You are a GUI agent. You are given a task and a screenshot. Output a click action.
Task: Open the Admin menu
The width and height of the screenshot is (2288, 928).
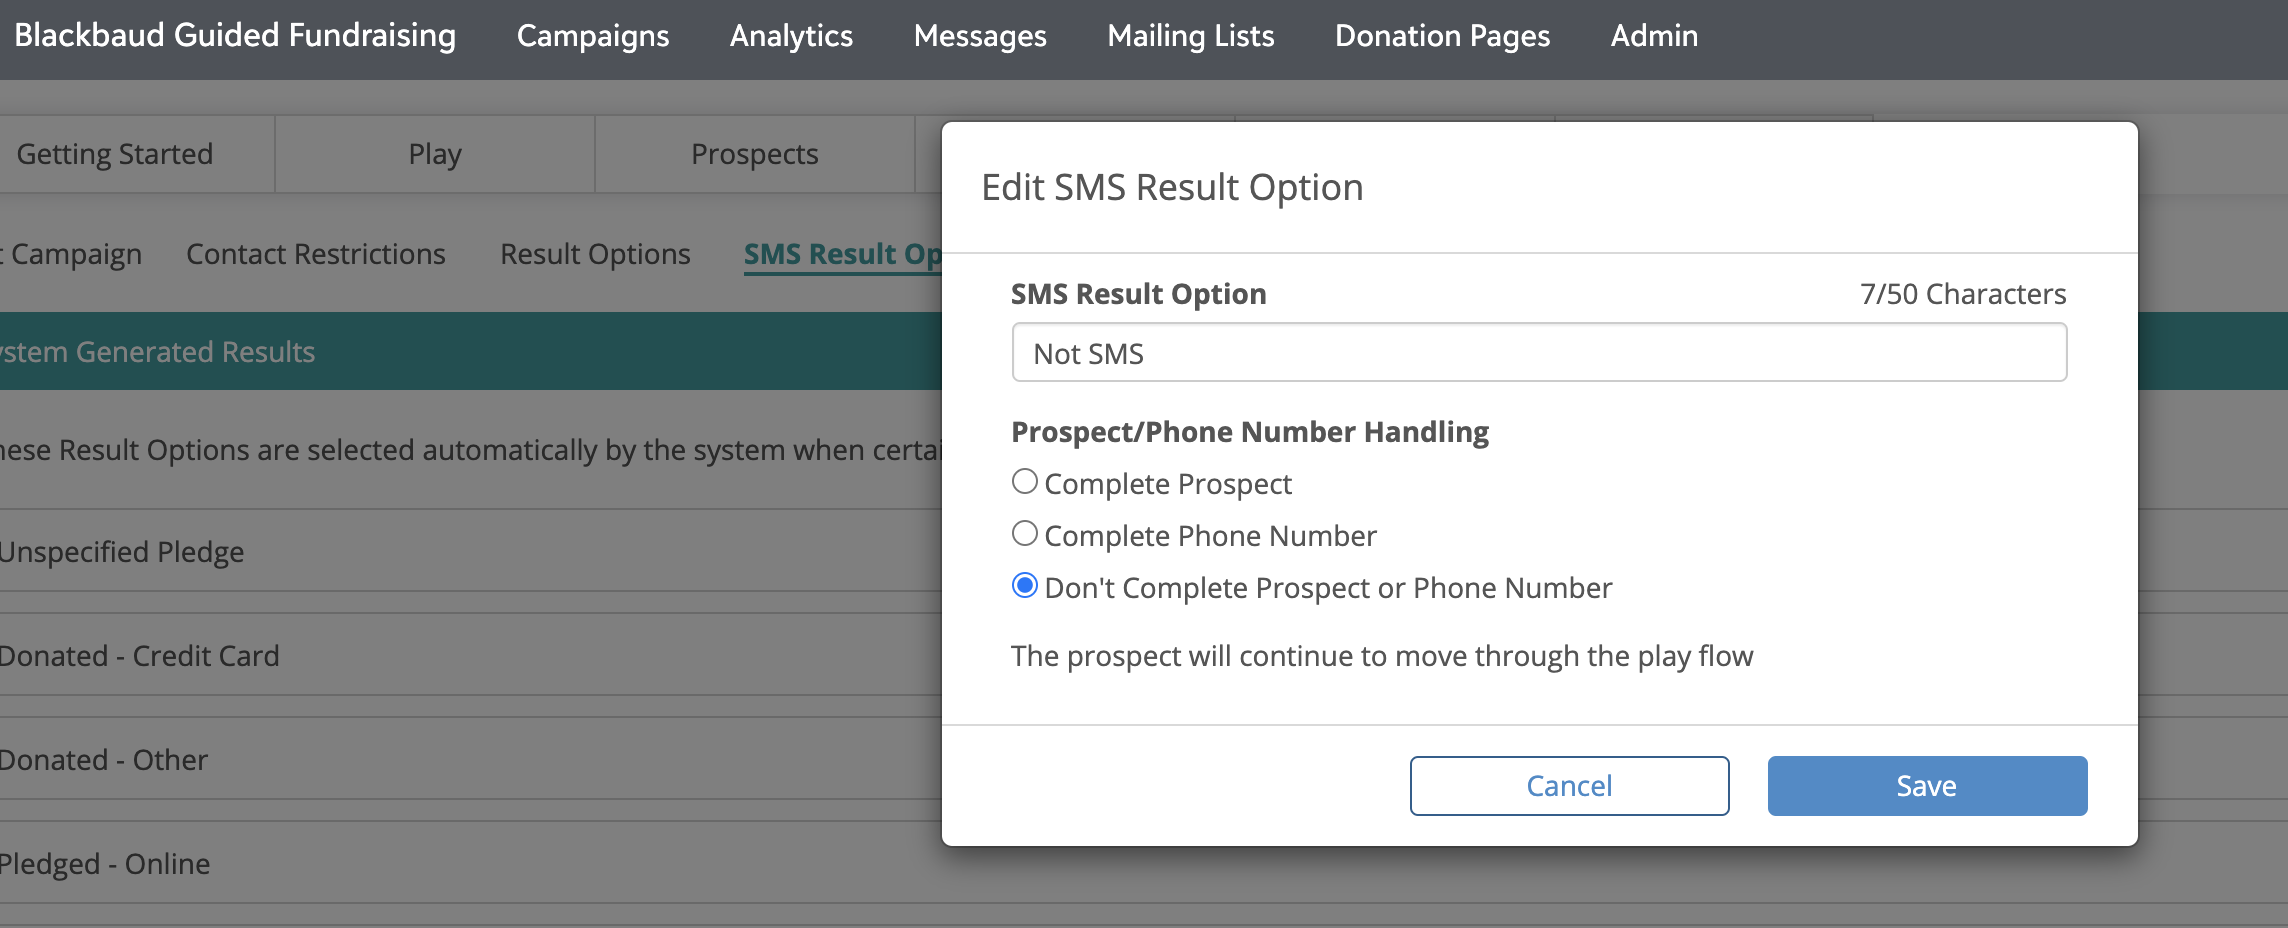point(1654,36)
